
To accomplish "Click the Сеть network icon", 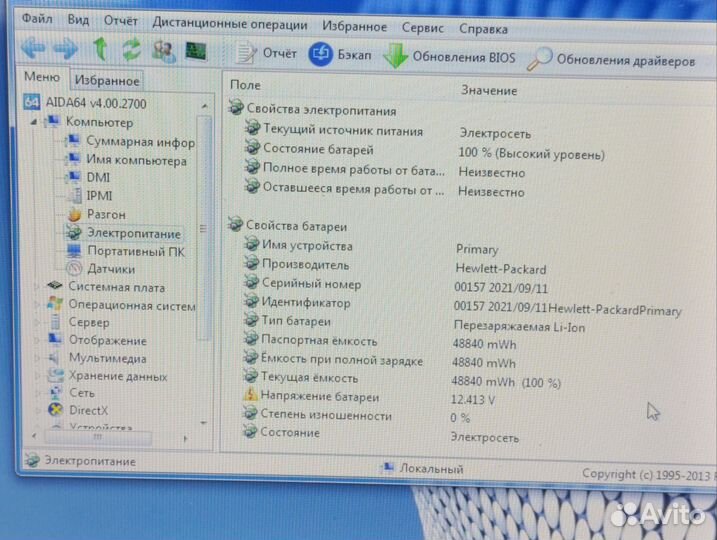I will [55, 392].
